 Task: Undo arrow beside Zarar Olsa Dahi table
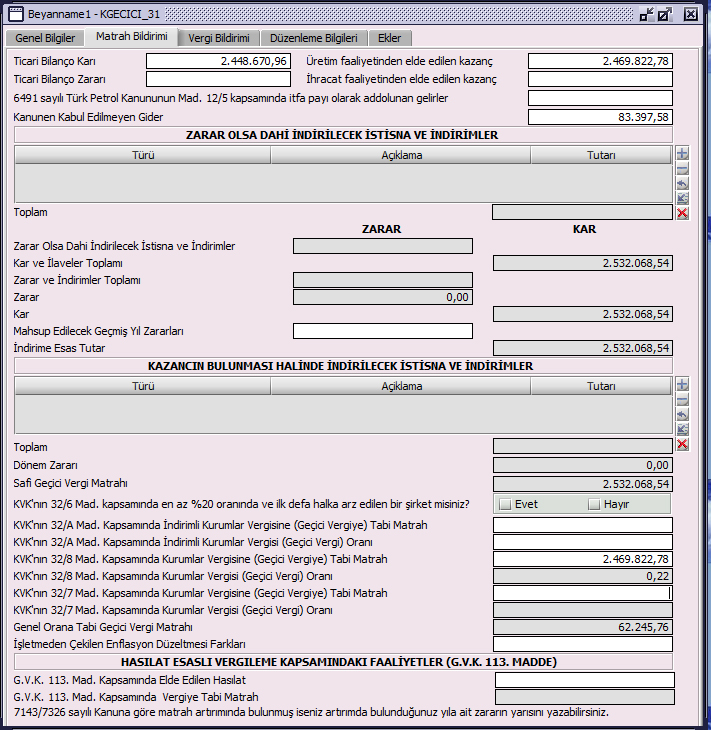(x=682, y=183)
